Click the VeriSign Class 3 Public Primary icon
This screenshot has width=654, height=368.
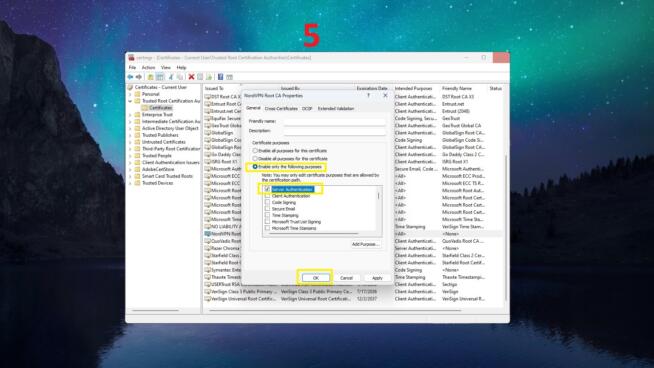coord(208,292)
